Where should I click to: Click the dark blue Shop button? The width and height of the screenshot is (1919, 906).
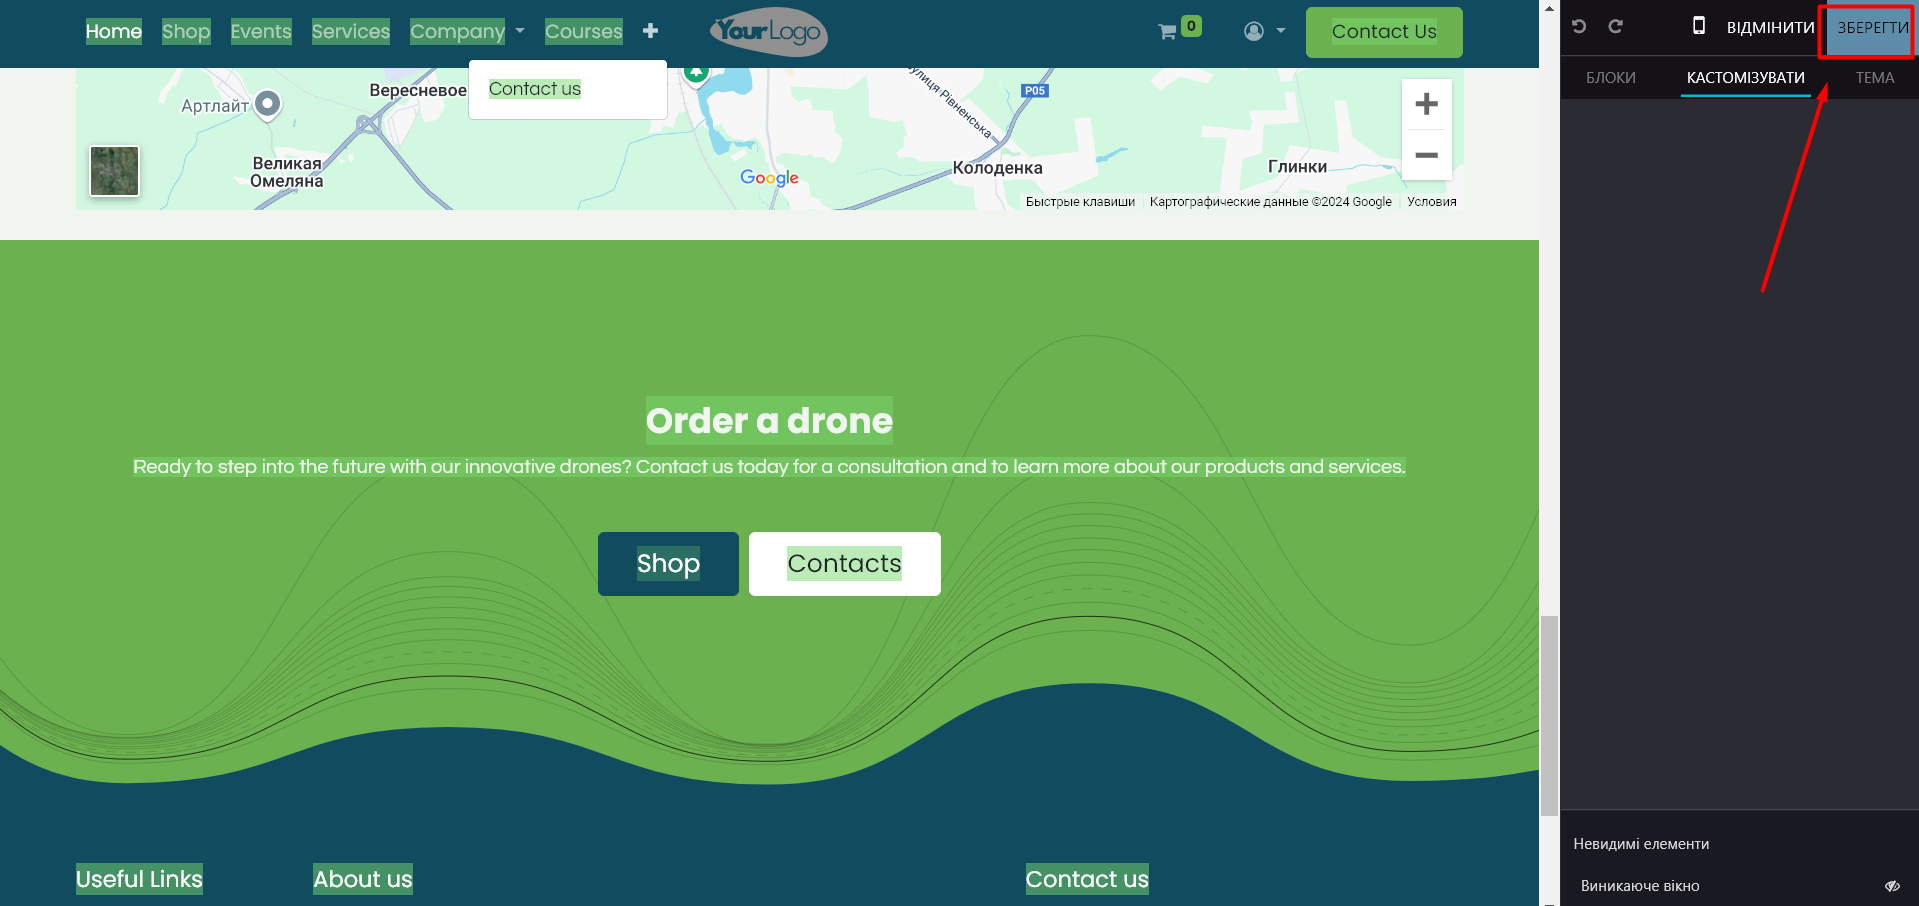pyautogui.click(x=668, y=564)
